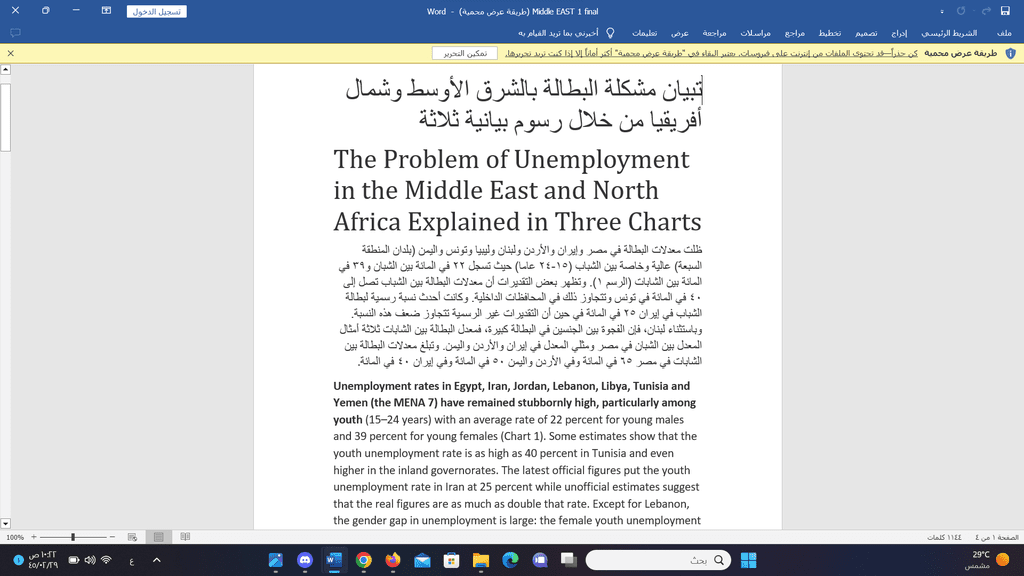The height and width of the screenshot is (576, 1024).
Task: Open the taskbar clock and date
Action: point(42,560)
